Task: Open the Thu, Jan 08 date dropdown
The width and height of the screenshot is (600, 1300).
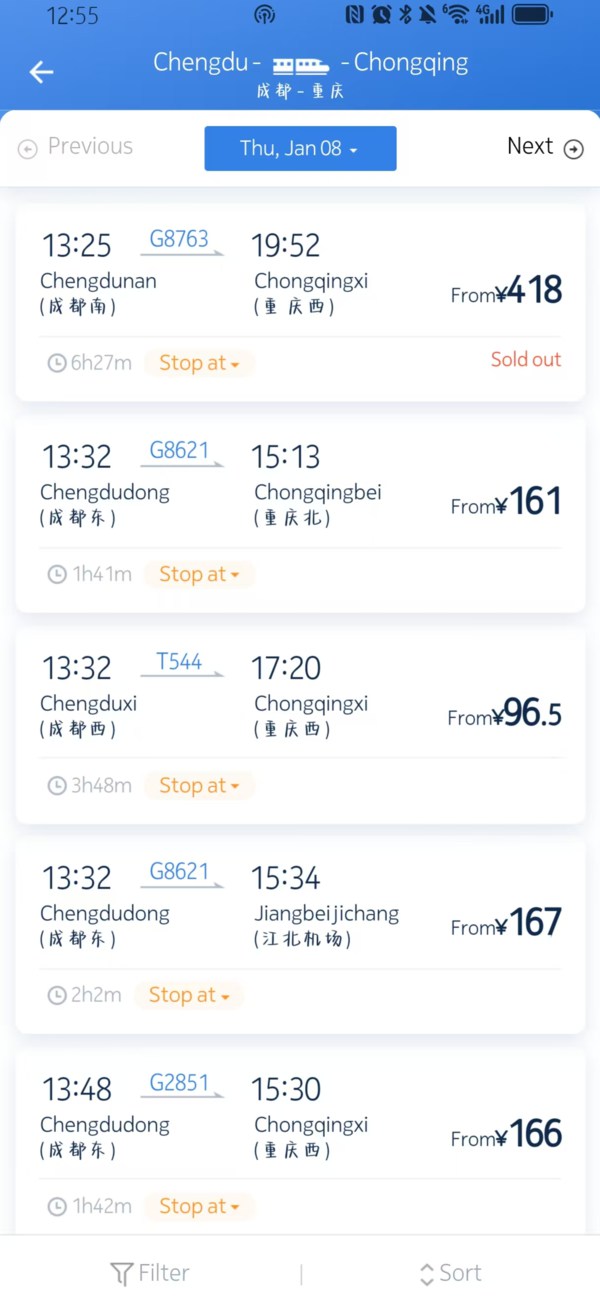Action: point(300,148)
